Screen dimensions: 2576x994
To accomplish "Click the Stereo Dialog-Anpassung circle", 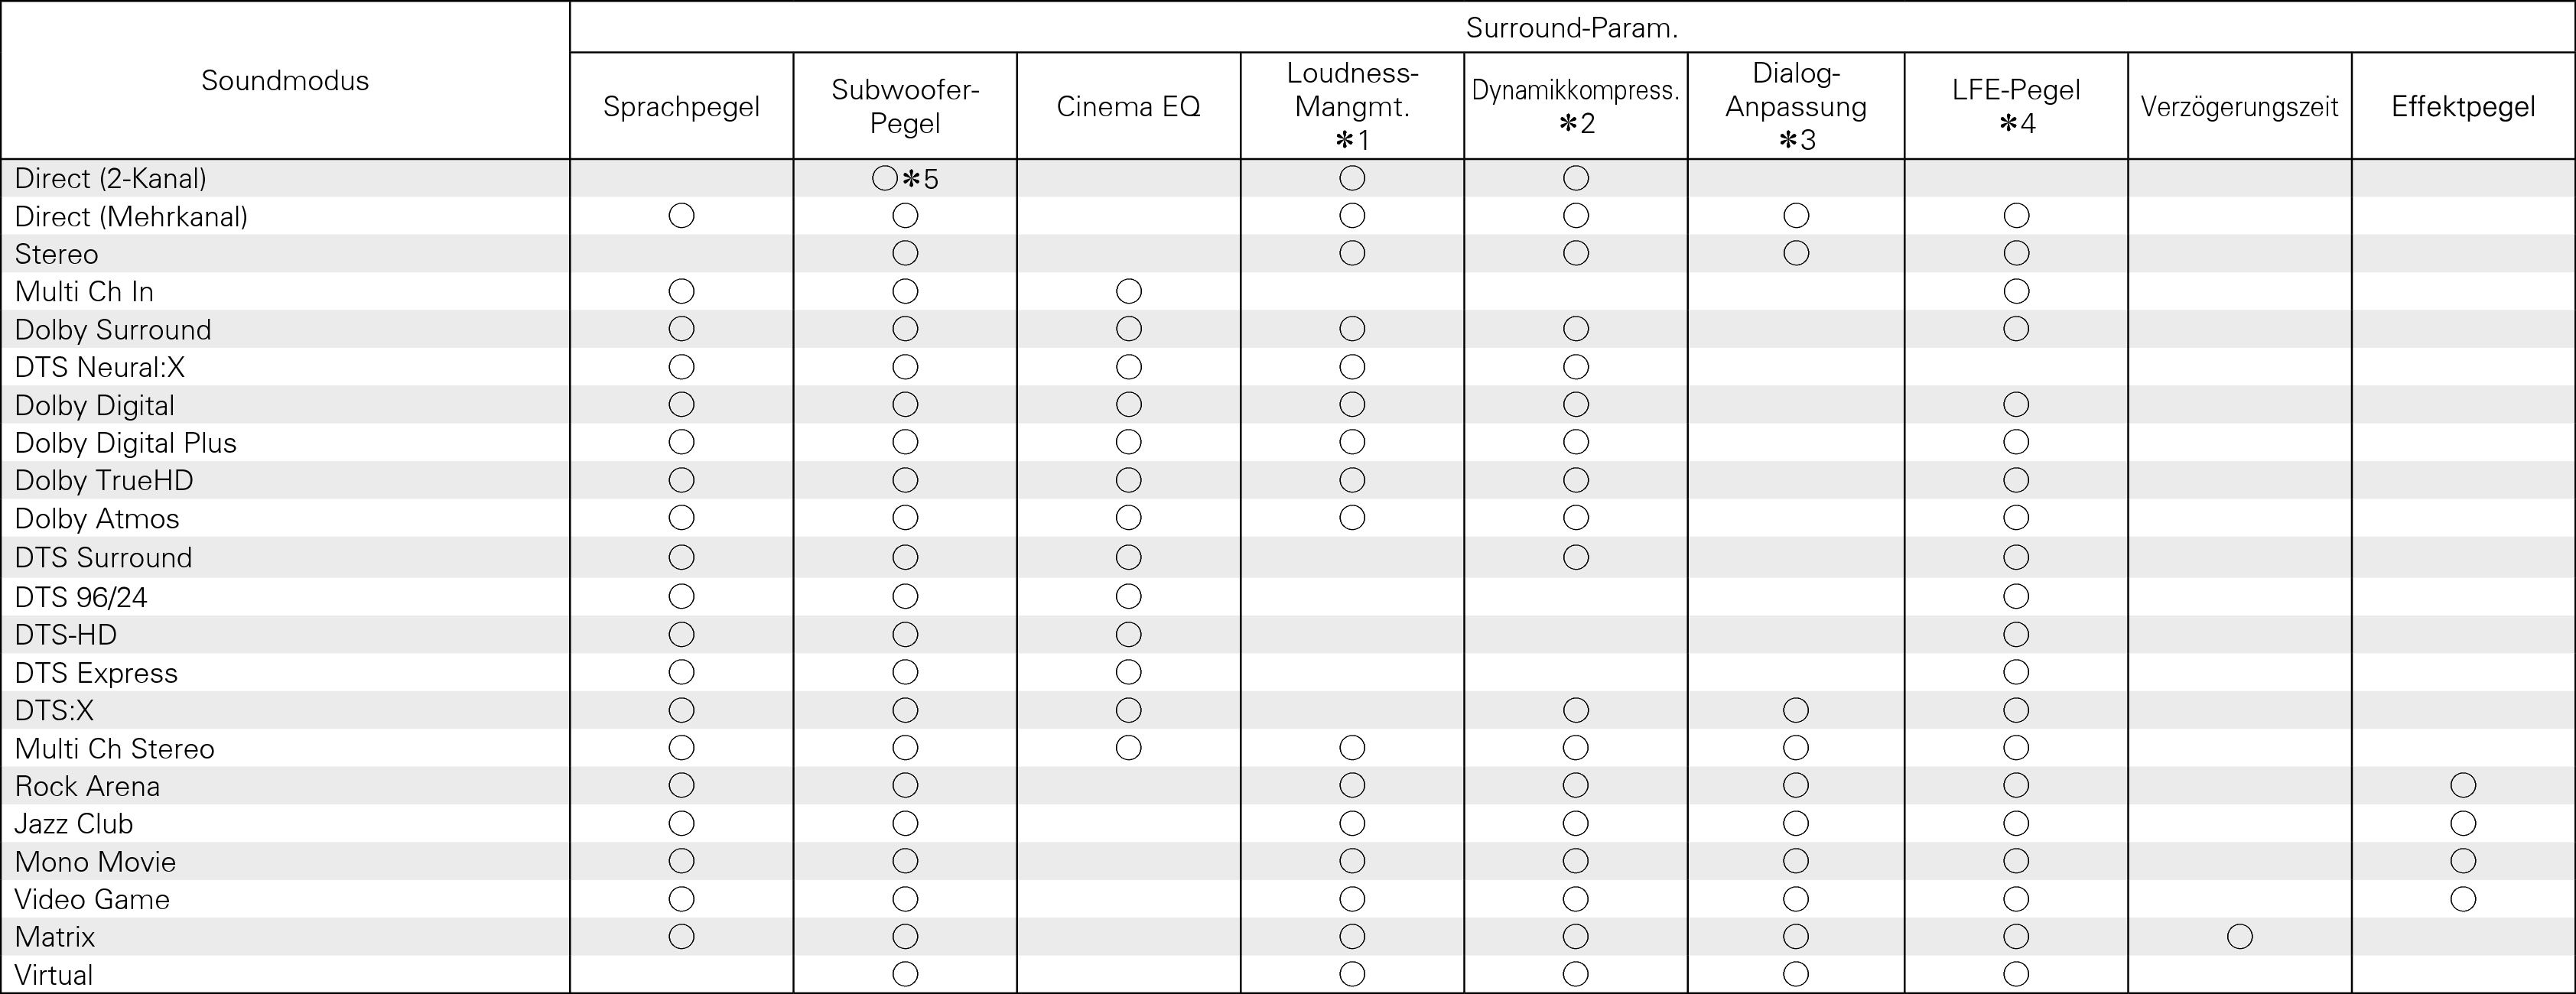I will coord(1796,254).
